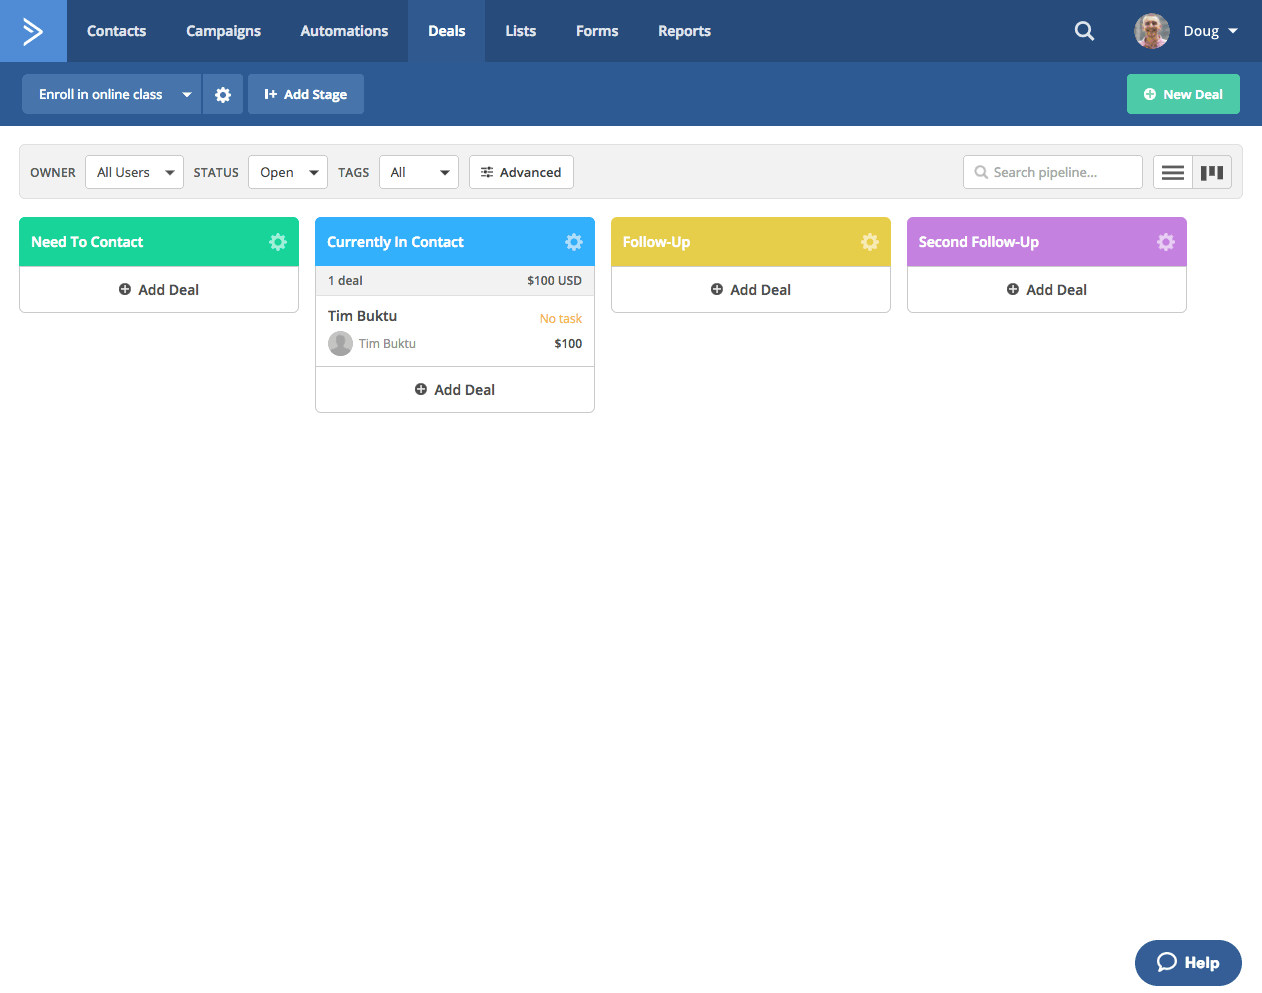
Task: Click the Currently In Contact stage title
Action: coord(395,242)
